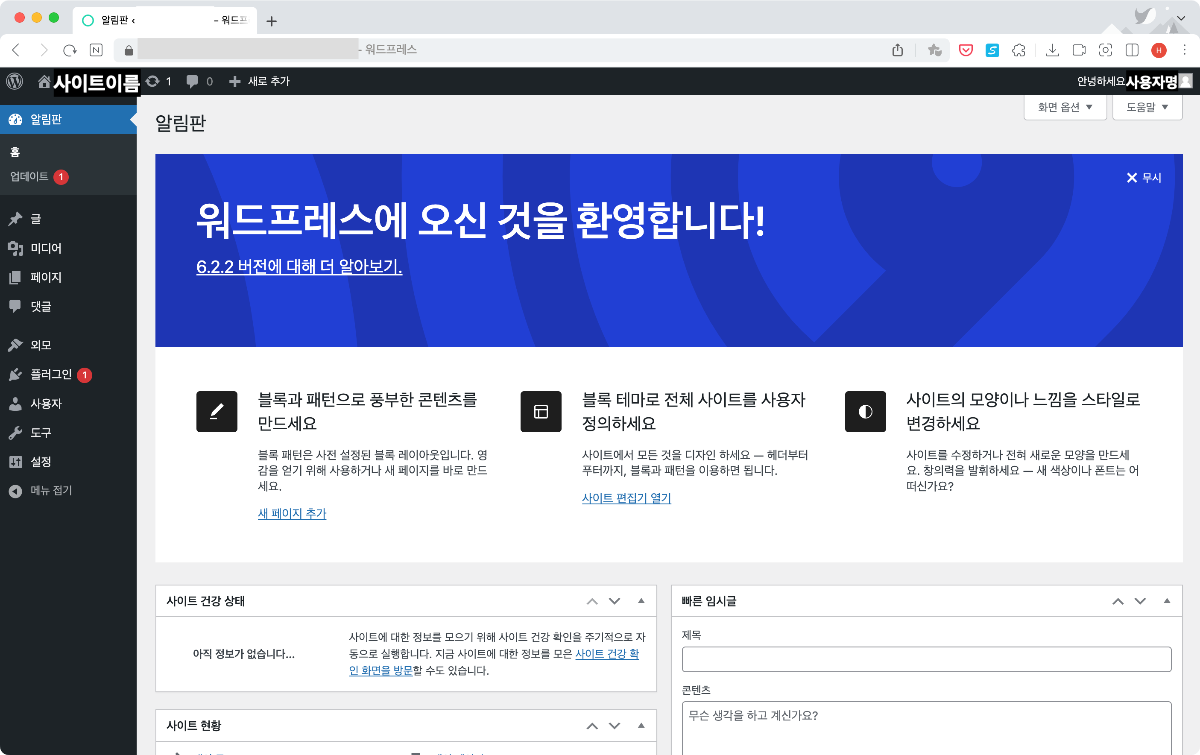This screenshot has height=755, width=1200.
Task: Open 도구 menu in sidebar
Action: (x=68, y=433)
